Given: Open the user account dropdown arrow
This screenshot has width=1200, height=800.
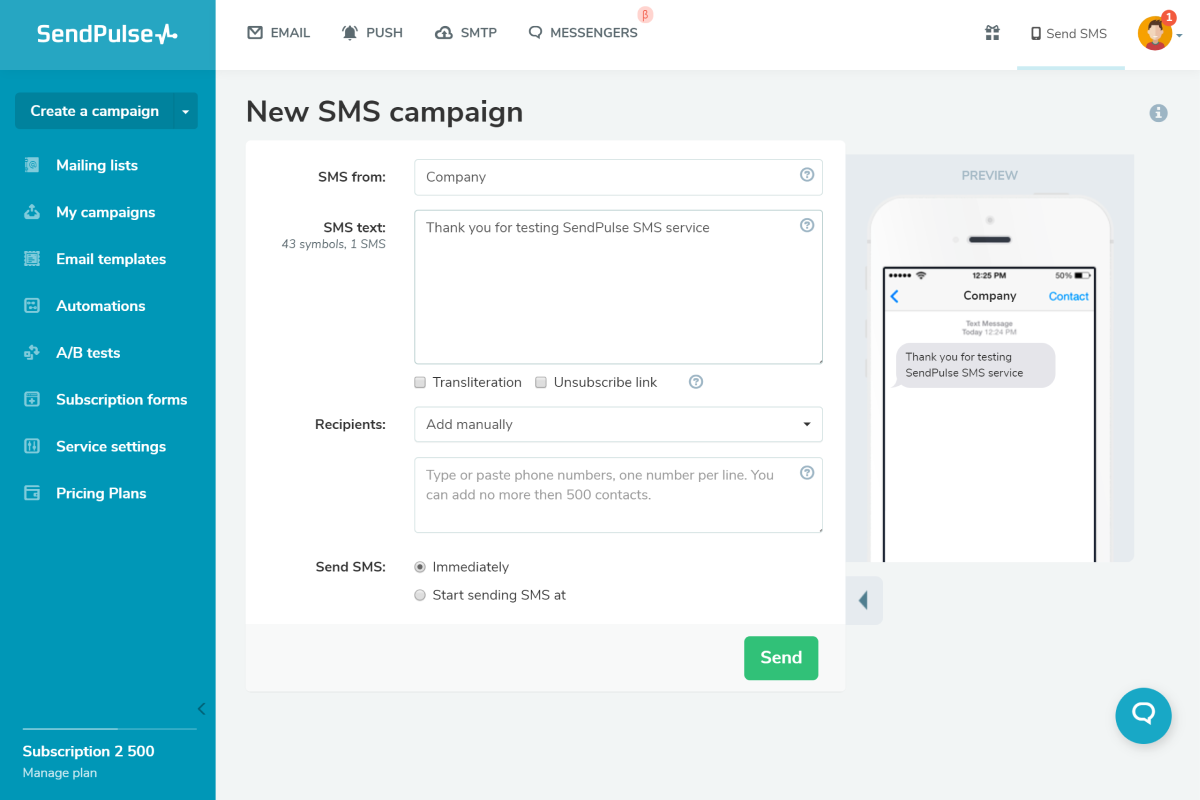Looking at the screenshot, I should pos(1180,35).
